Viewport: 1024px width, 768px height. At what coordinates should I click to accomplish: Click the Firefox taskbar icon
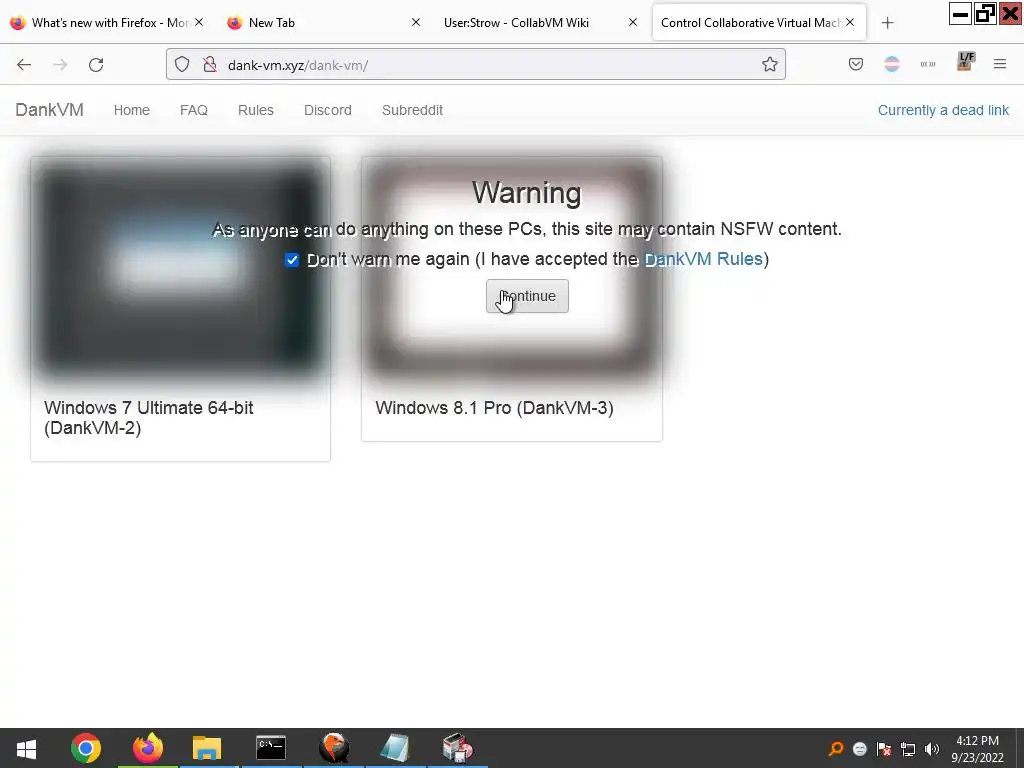[148, 748]
